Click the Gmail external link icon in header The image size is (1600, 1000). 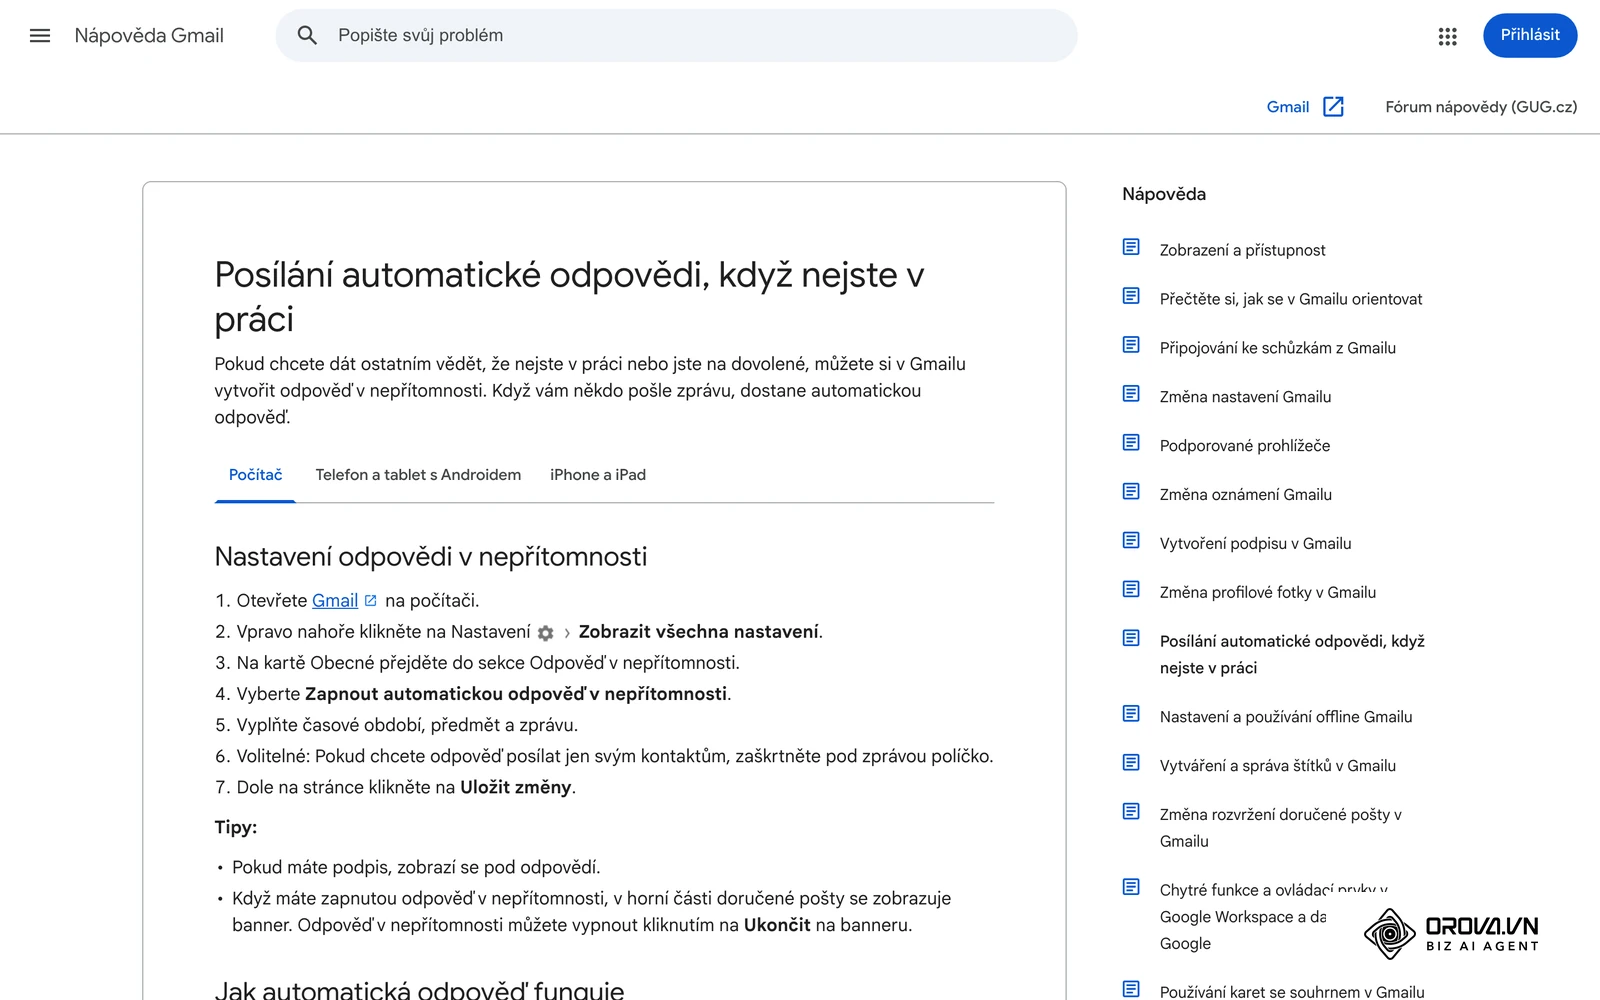1333,107
